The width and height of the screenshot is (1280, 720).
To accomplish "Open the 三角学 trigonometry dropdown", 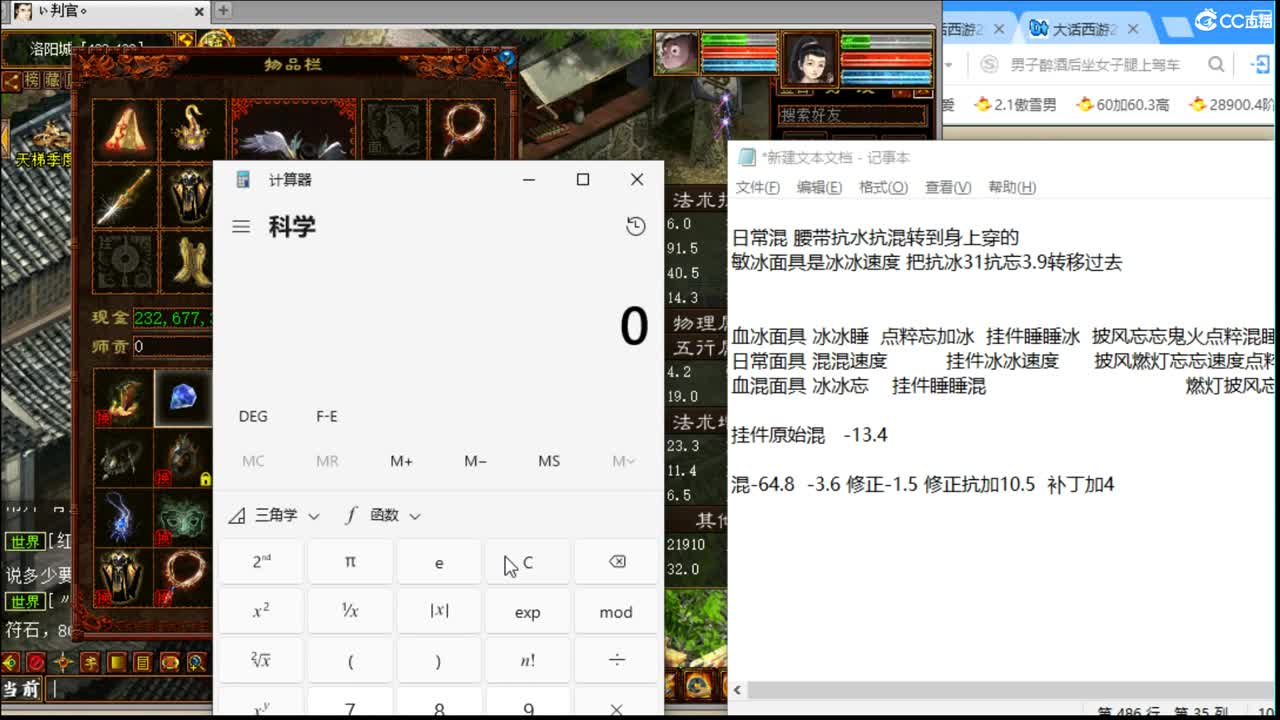I will pyautogui.click(x=272, y=515).
